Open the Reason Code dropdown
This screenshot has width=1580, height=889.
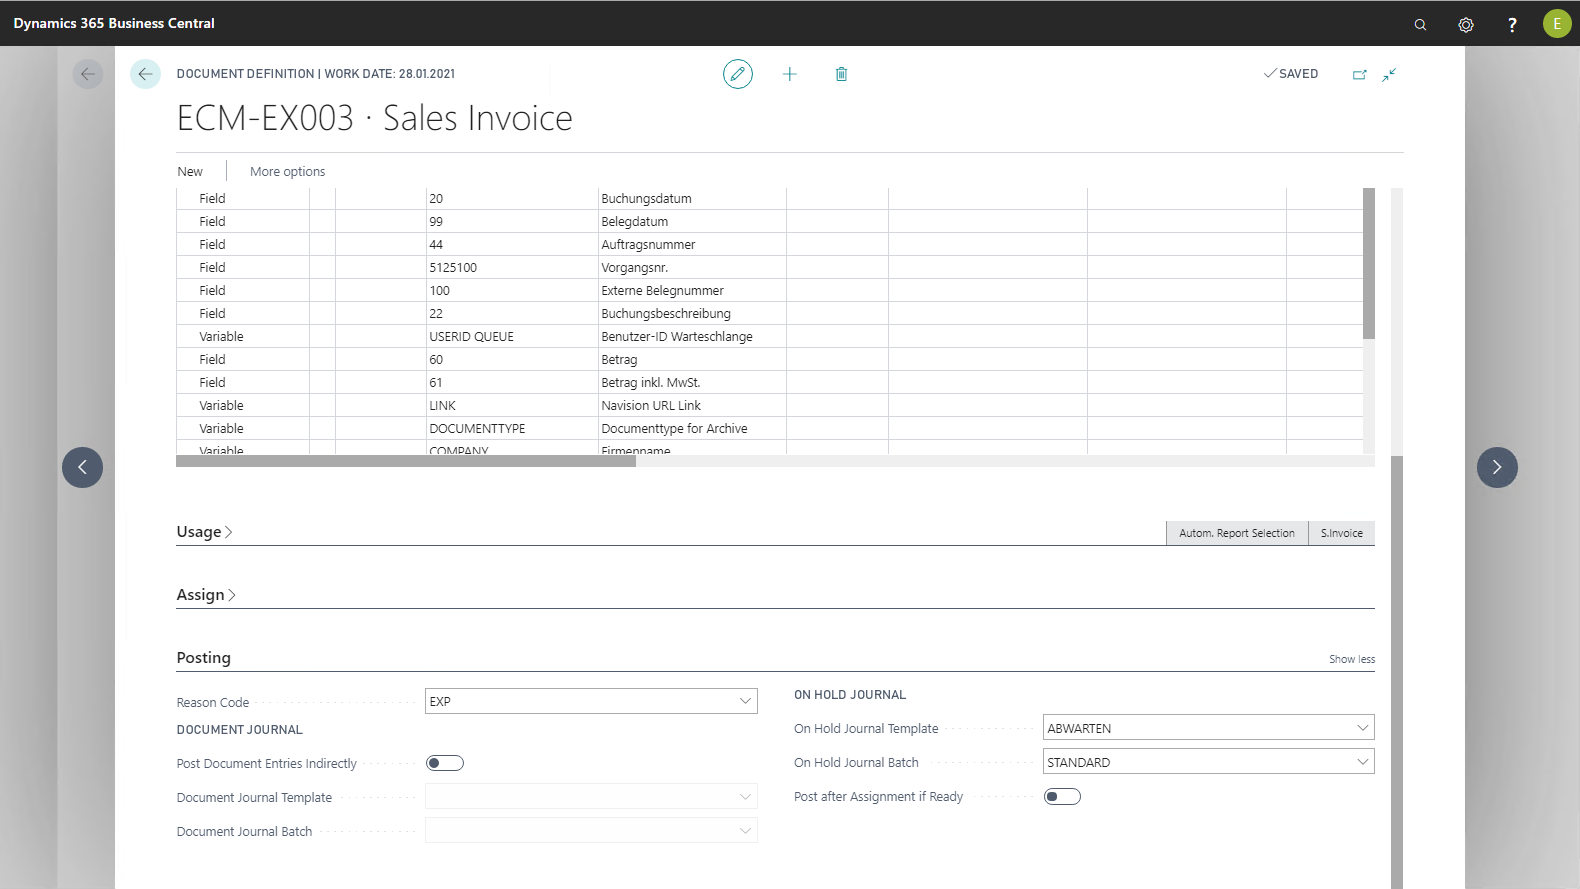[745, 701]
